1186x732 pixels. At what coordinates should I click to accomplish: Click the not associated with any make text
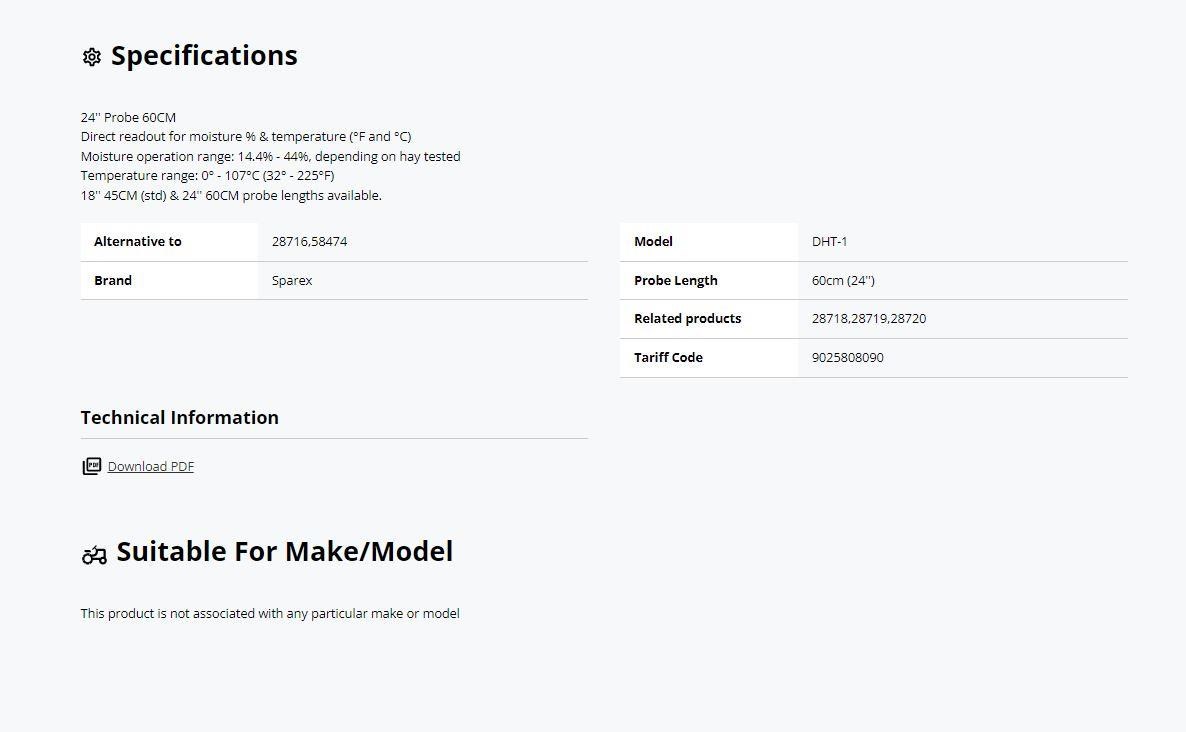tap(270, 613)
